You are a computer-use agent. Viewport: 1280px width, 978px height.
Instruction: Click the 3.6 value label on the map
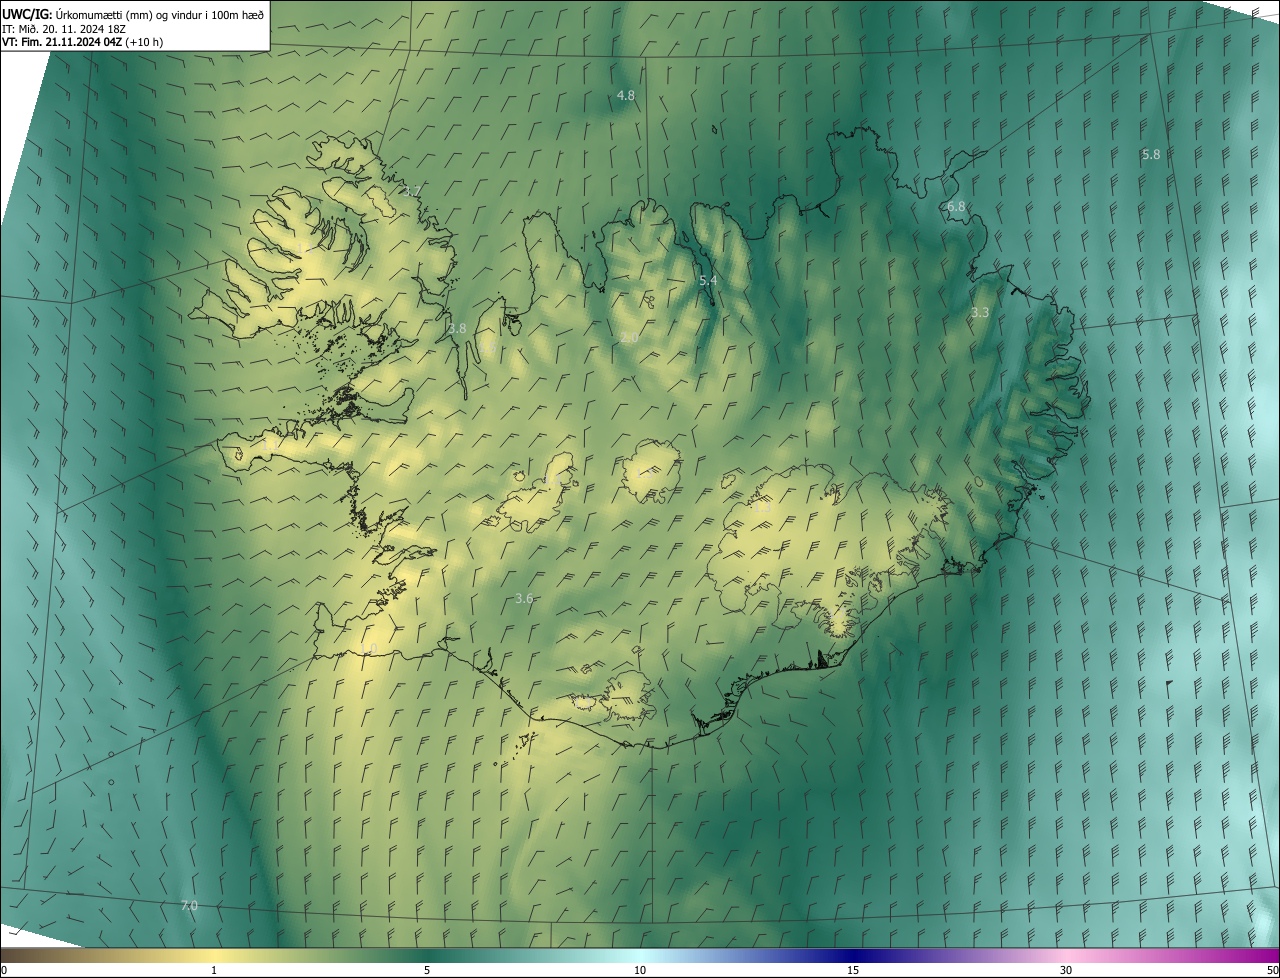point(524,599)
